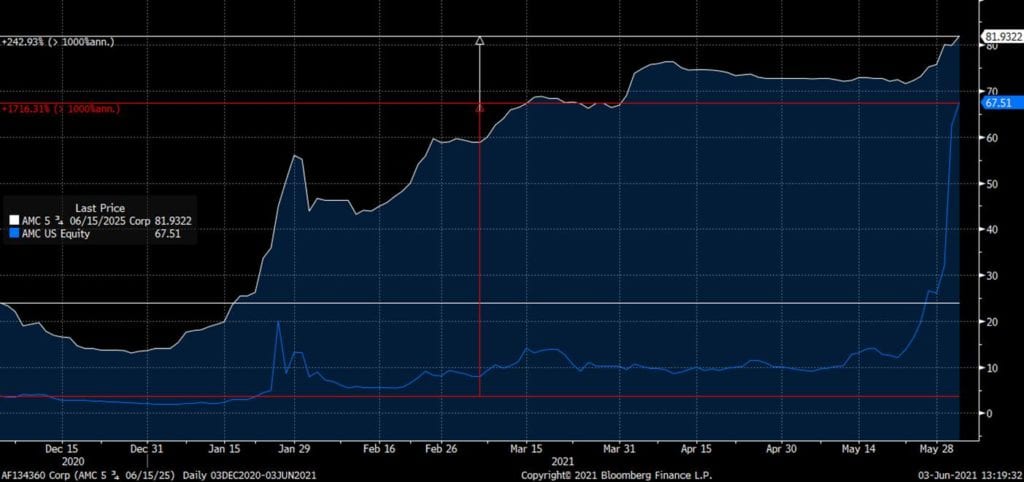
Task: Click the white arrowhead at the top of the measurement line
Action: (x=480, y=40)
